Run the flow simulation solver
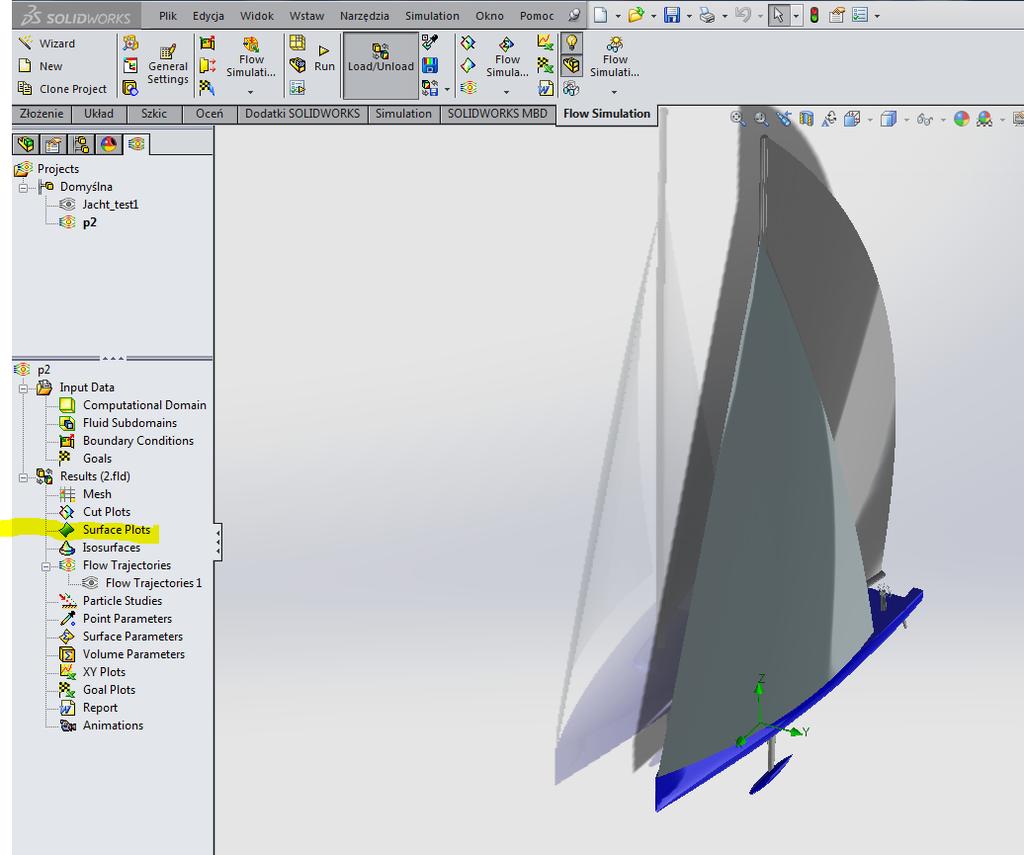This screenshot has width=1024, height=855. point(324,59)
